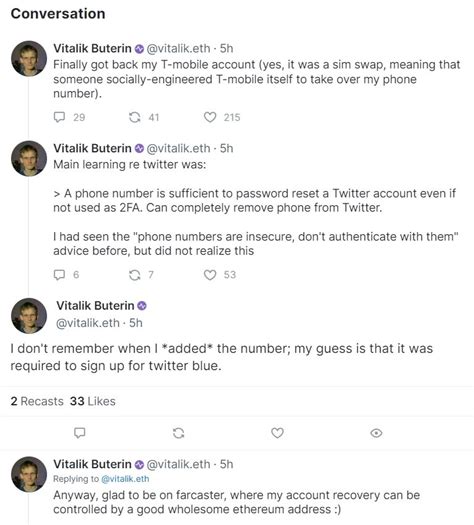Open Vitalik's avatar on farcaster reply
Image resolution: width=474 pixels, height=525 pixels.
[29, 474]
